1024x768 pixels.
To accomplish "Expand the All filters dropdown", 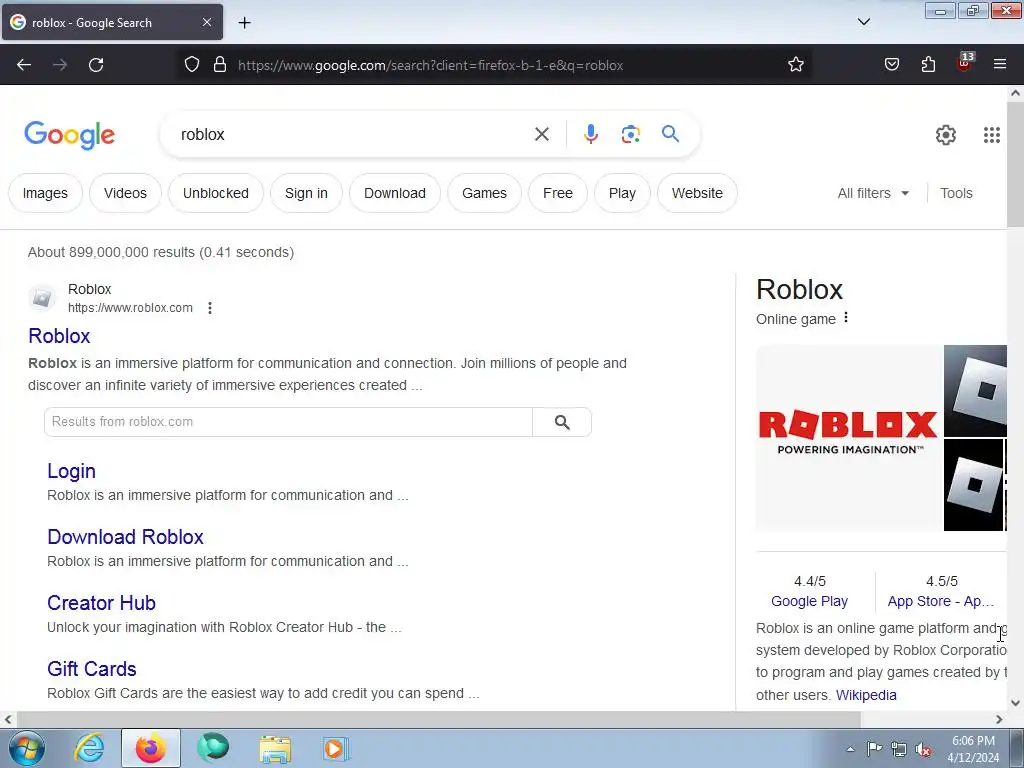I will click(x=873, y=193).
